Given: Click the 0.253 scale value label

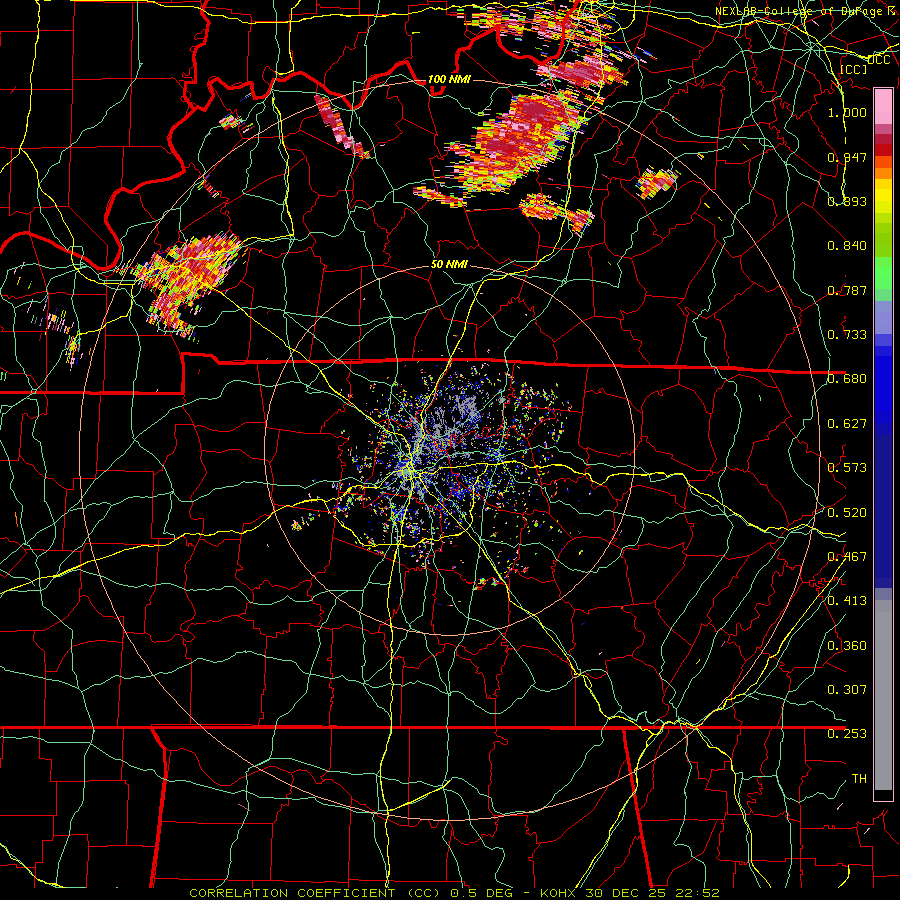Looking at the screenshot, I should [847, 734].
